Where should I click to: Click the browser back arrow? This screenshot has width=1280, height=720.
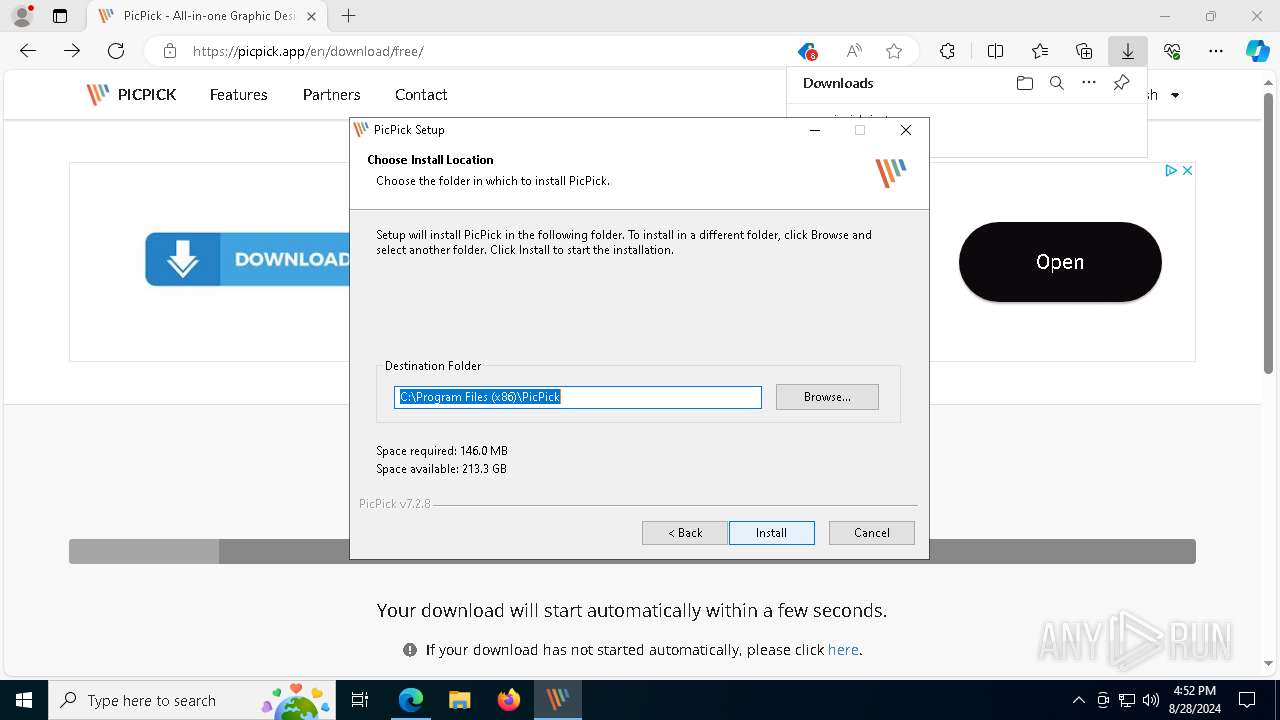pos(28,51)
